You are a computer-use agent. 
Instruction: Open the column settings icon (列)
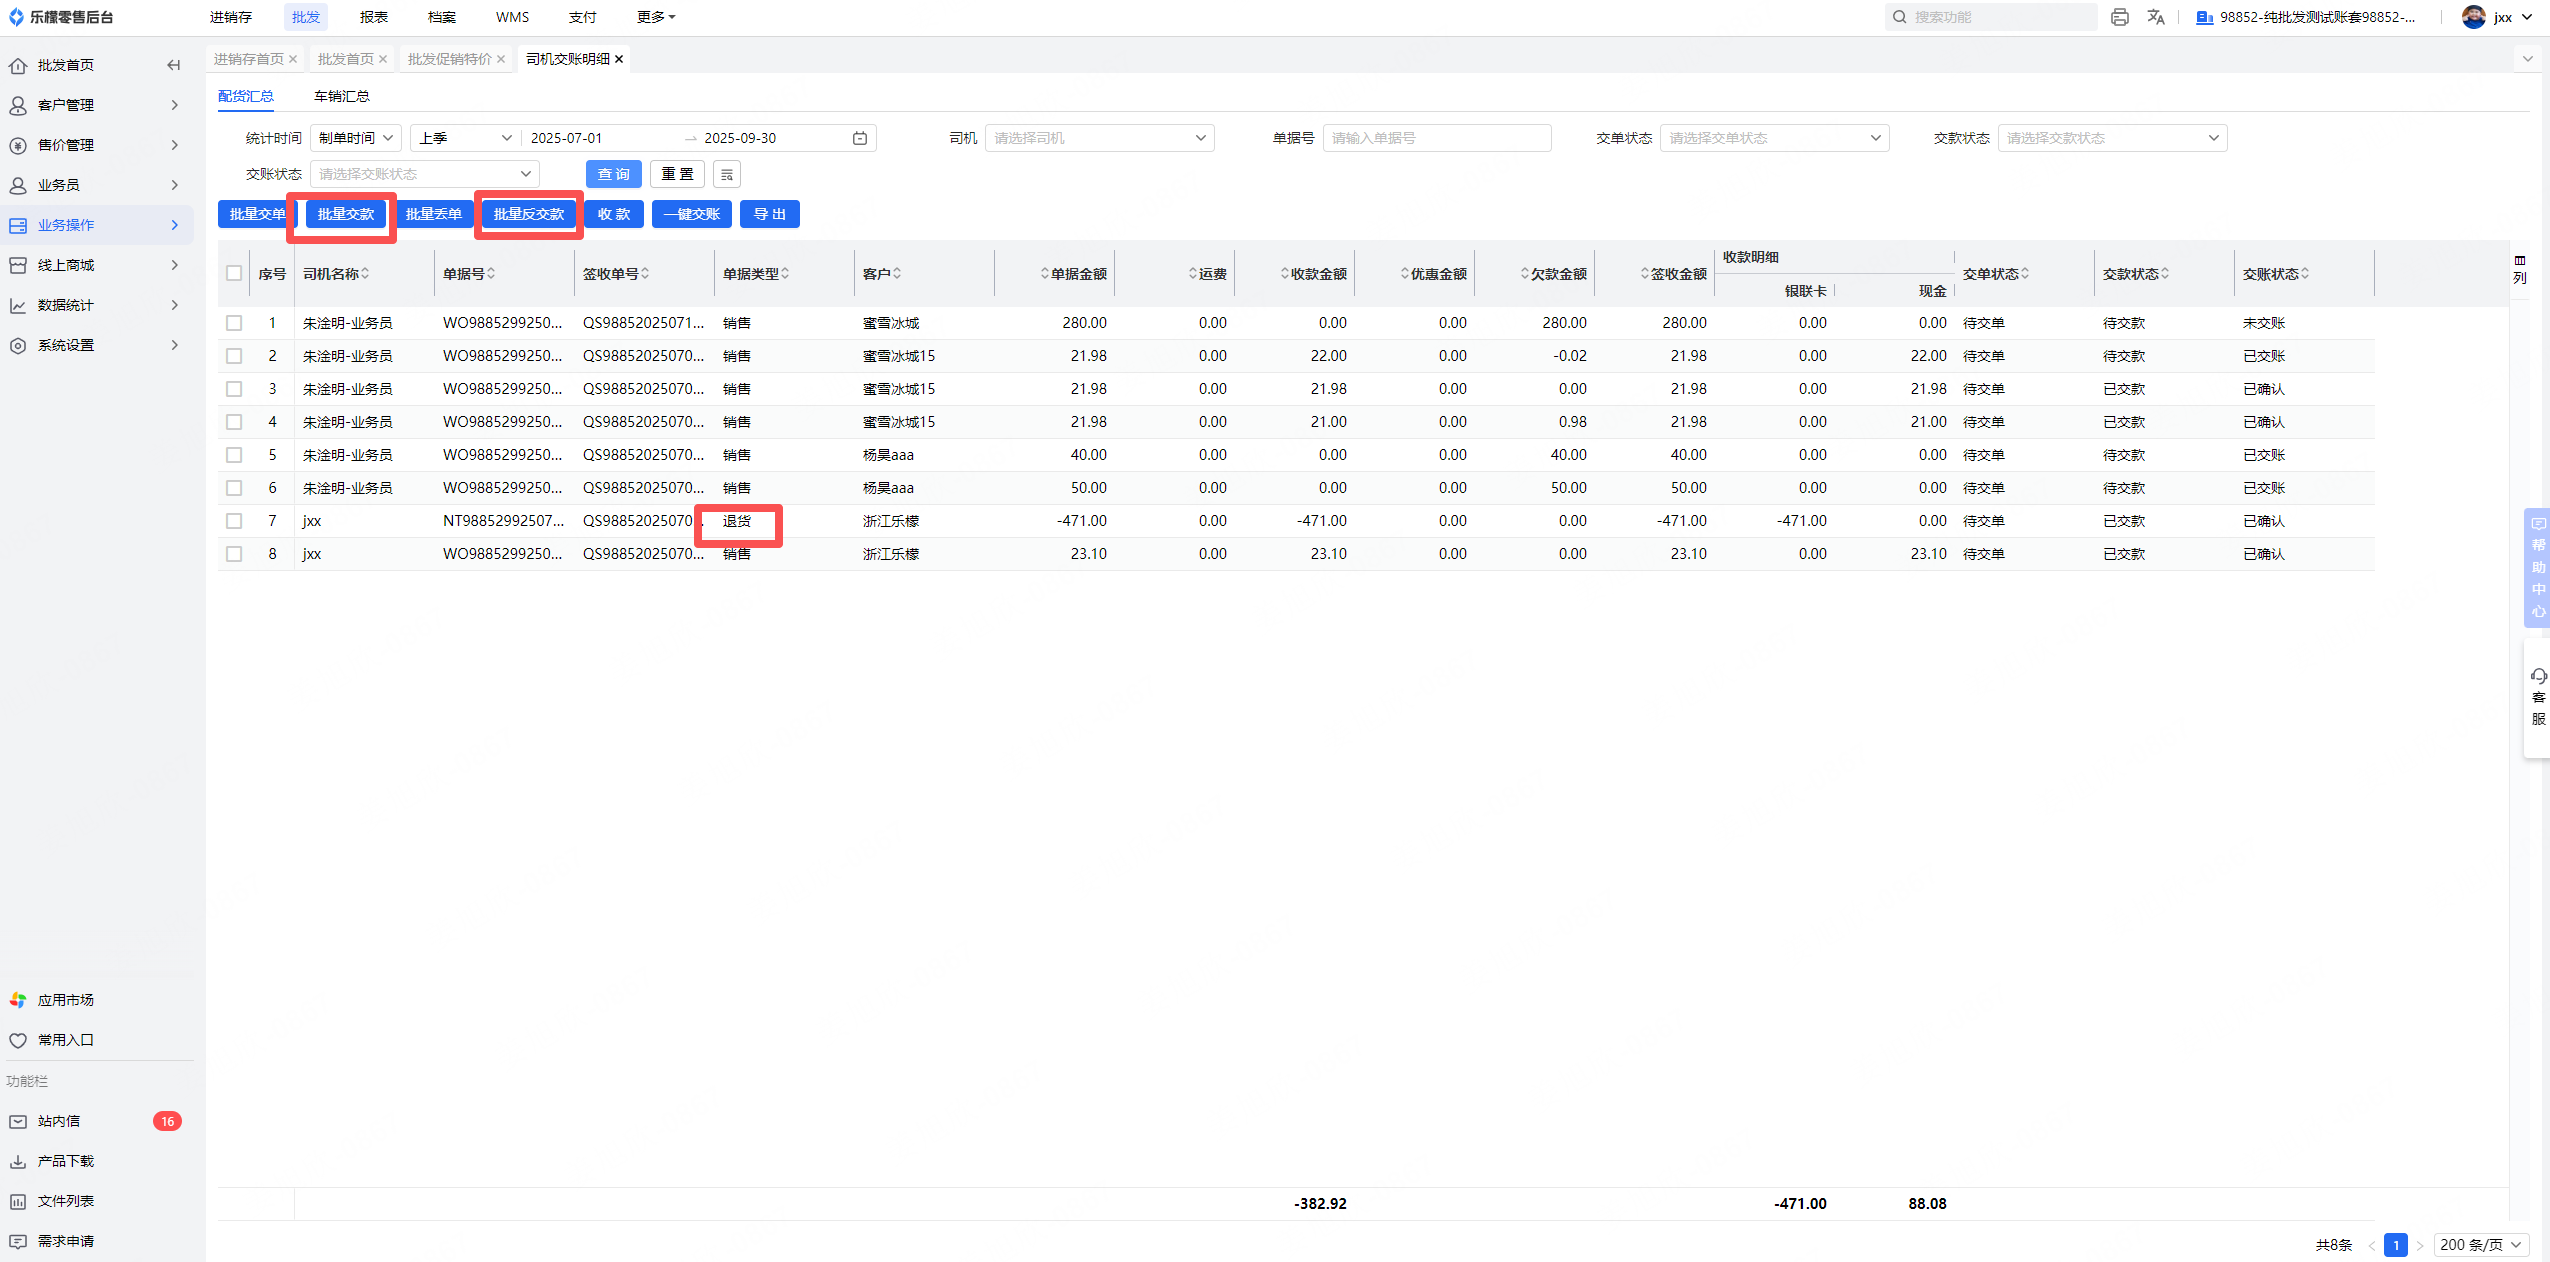[x=2519, y=269]
